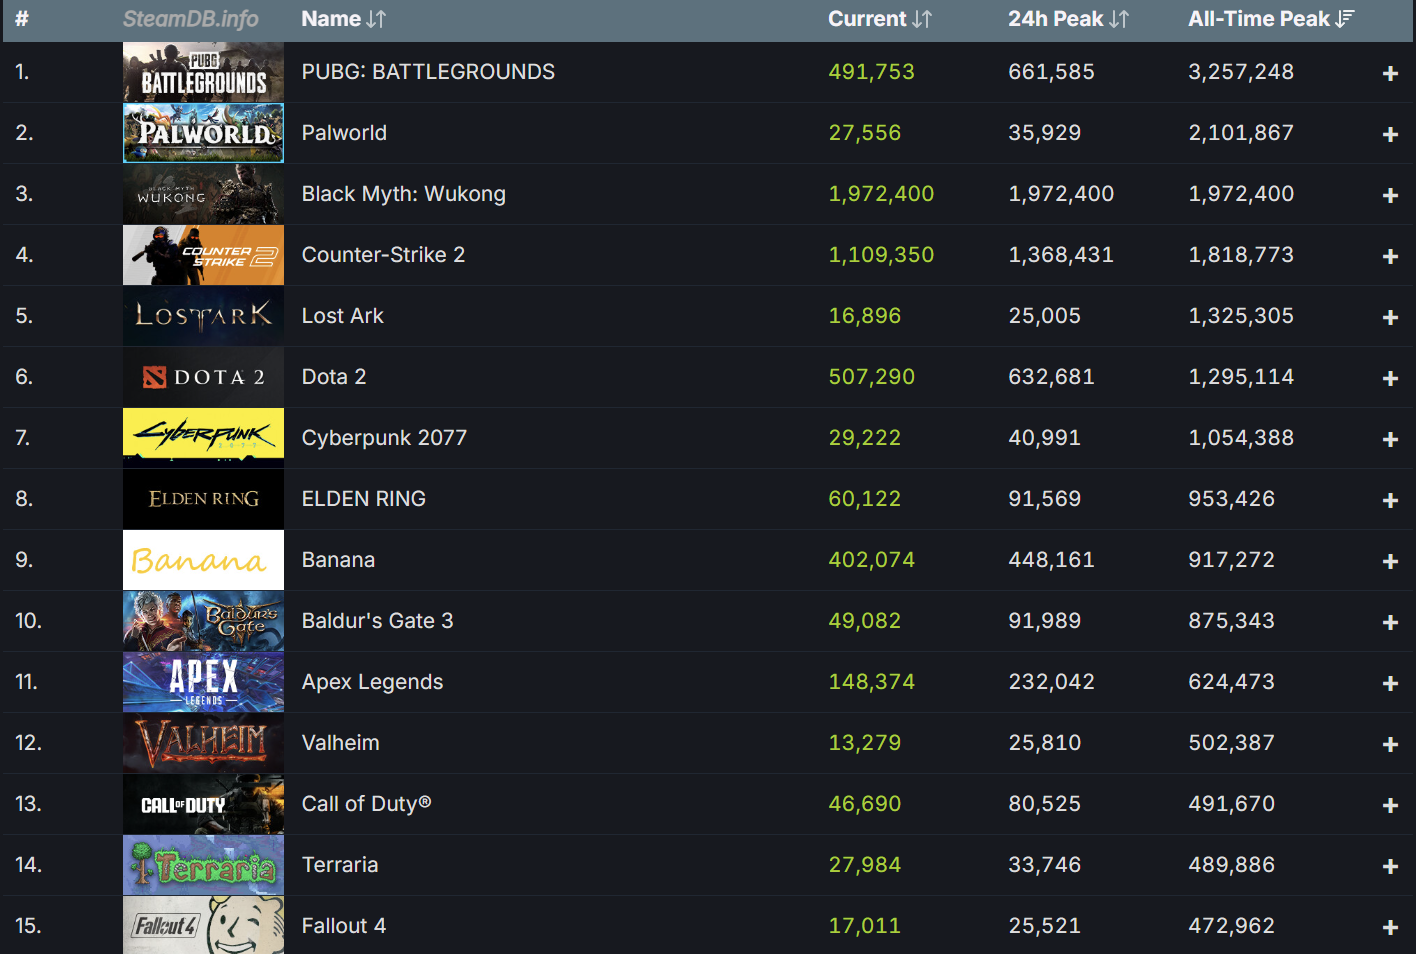
Task: Expand the Black Myth: Wukong row plus icon
Action: click(x=1390, y=195)
